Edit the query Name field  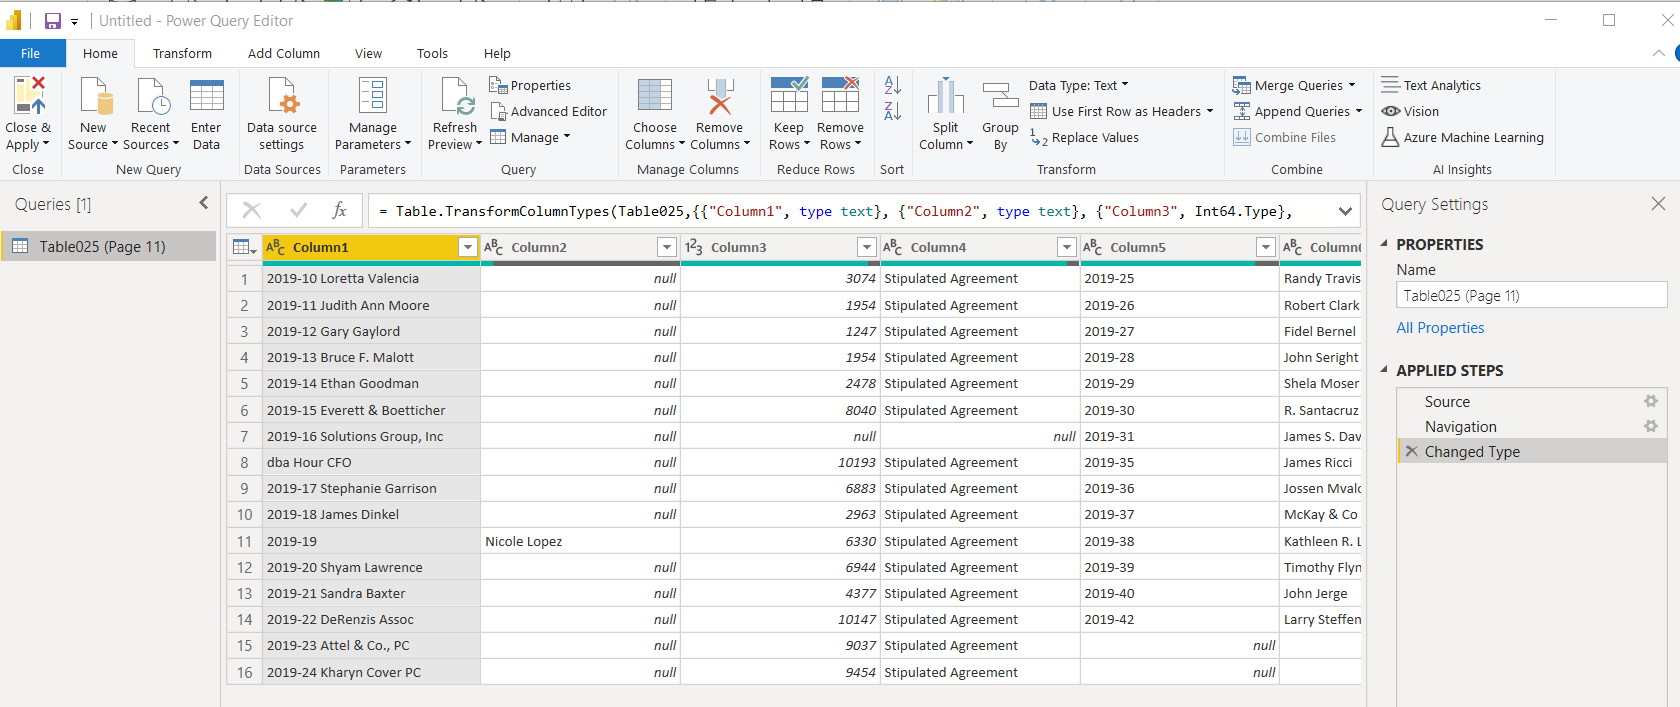1531,295
